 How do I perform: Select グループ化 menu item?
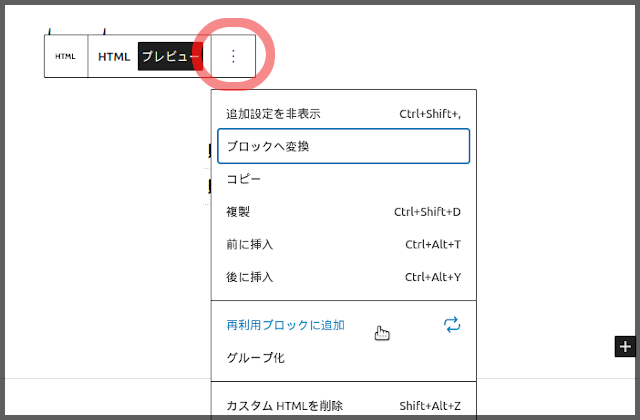coord(344,358)
